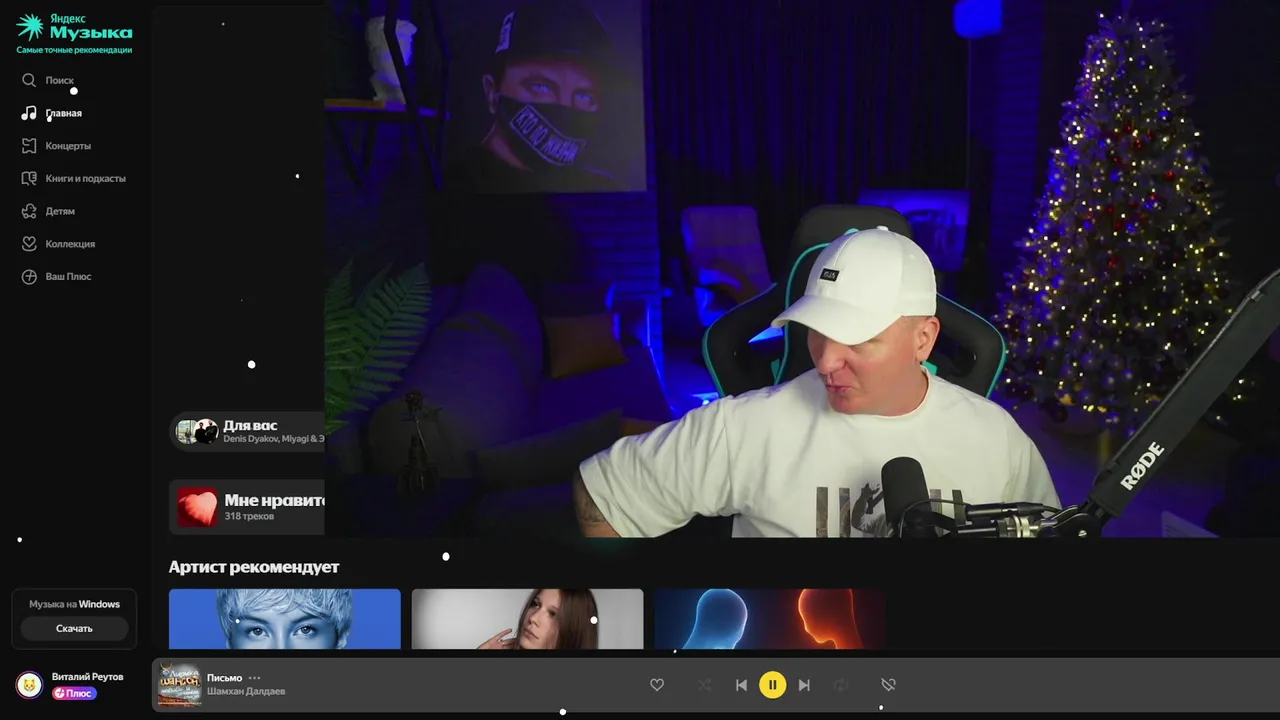
Task: Click the Плюс subscription badge
Action: point(74,693)
